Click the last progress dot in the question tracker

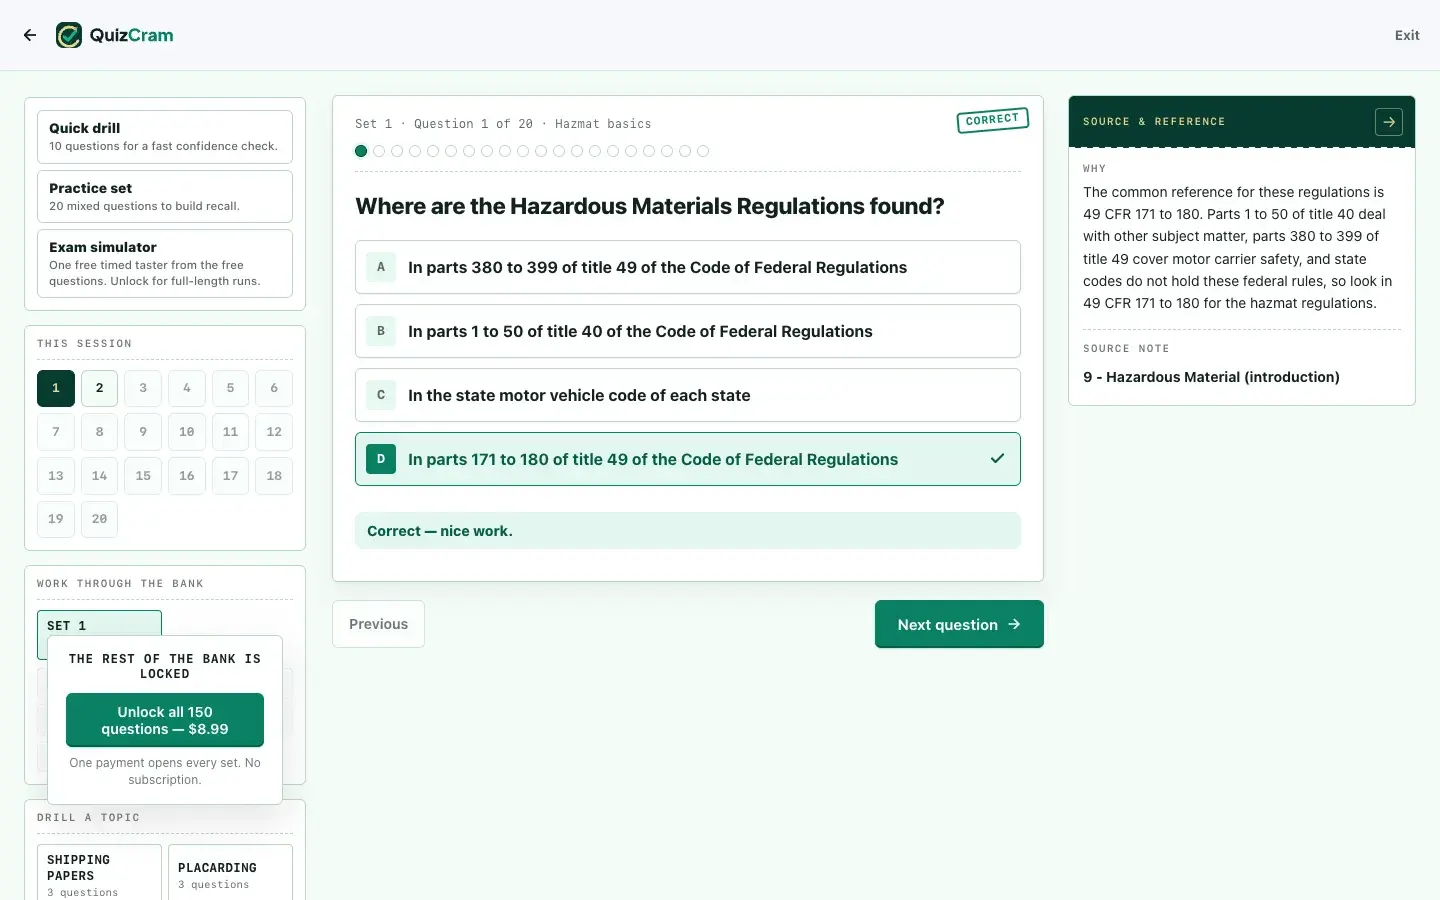pos(703,151)
